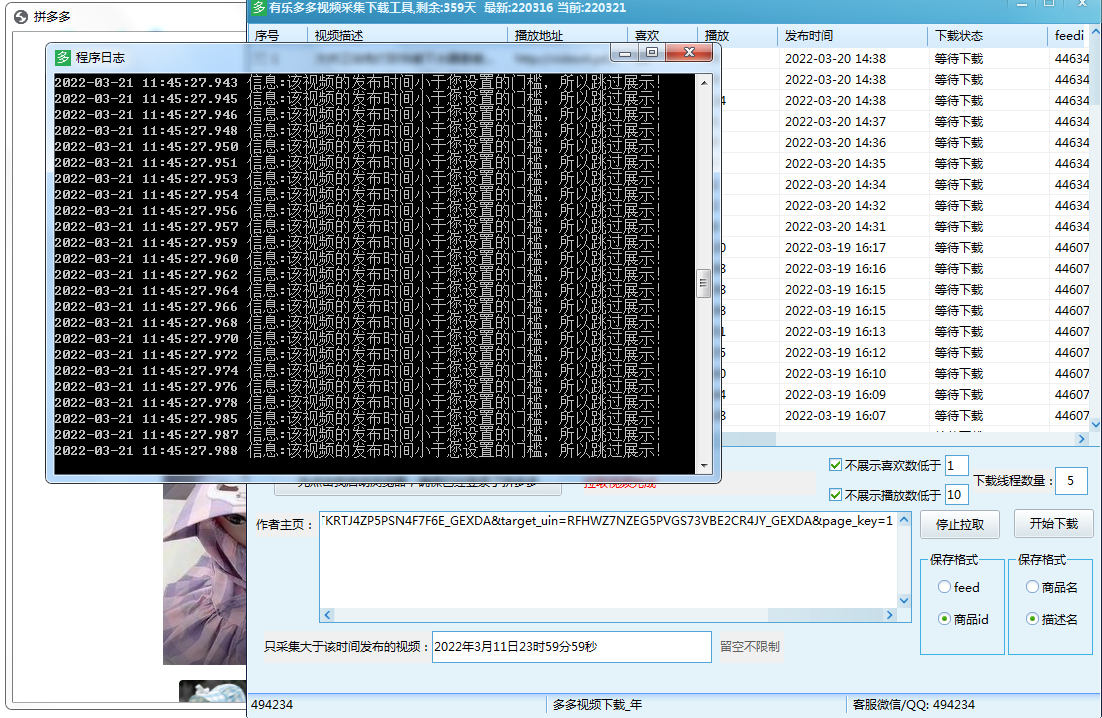Image resolution: width=1102 pixels, height=718 pixels.
Task: Toggle the 不展示播放数低于 checkbox
Action: point(835,495)
